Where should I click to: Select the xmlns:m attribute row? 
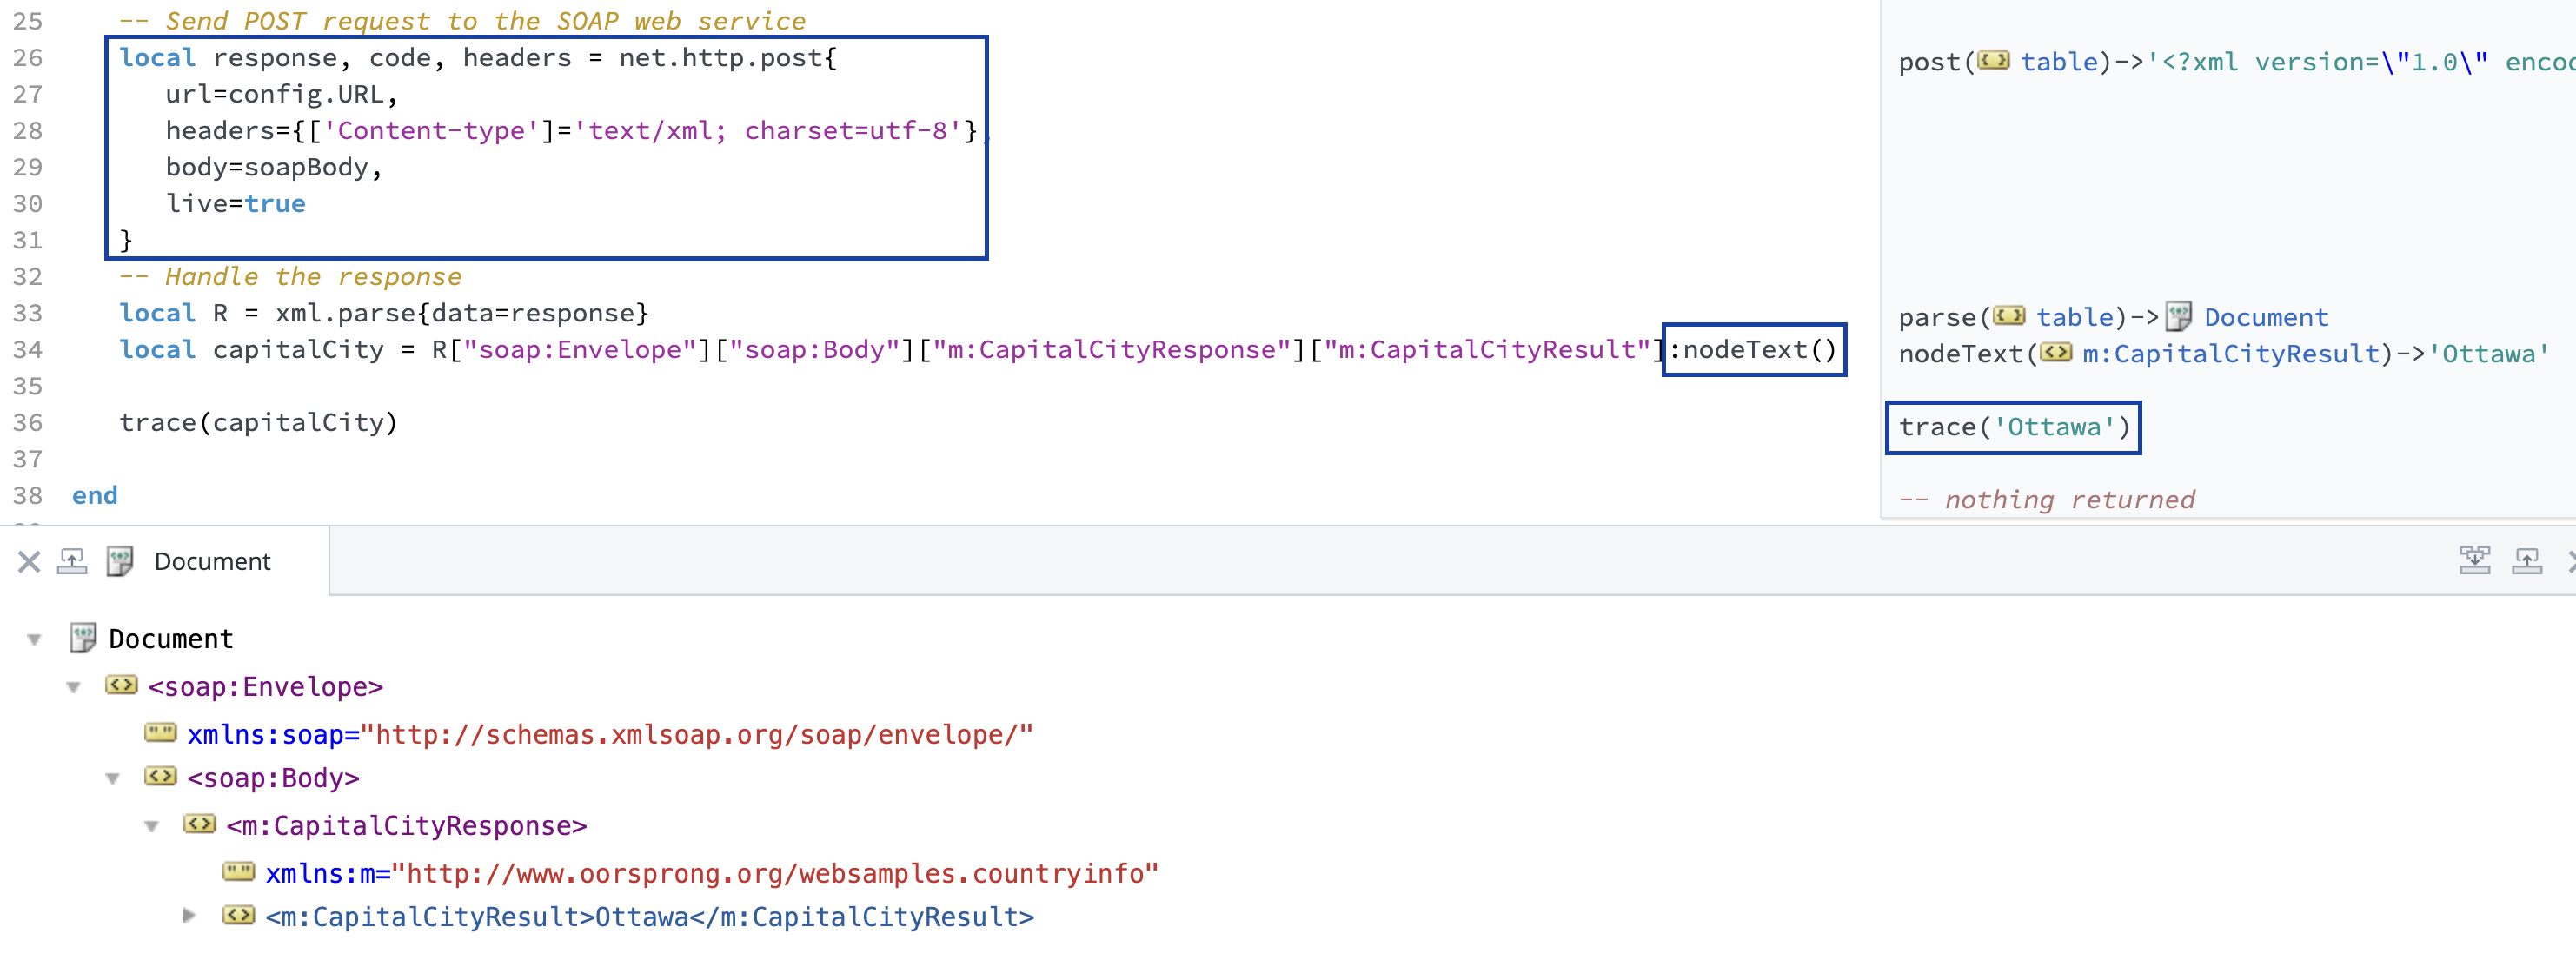coord(711,874)
